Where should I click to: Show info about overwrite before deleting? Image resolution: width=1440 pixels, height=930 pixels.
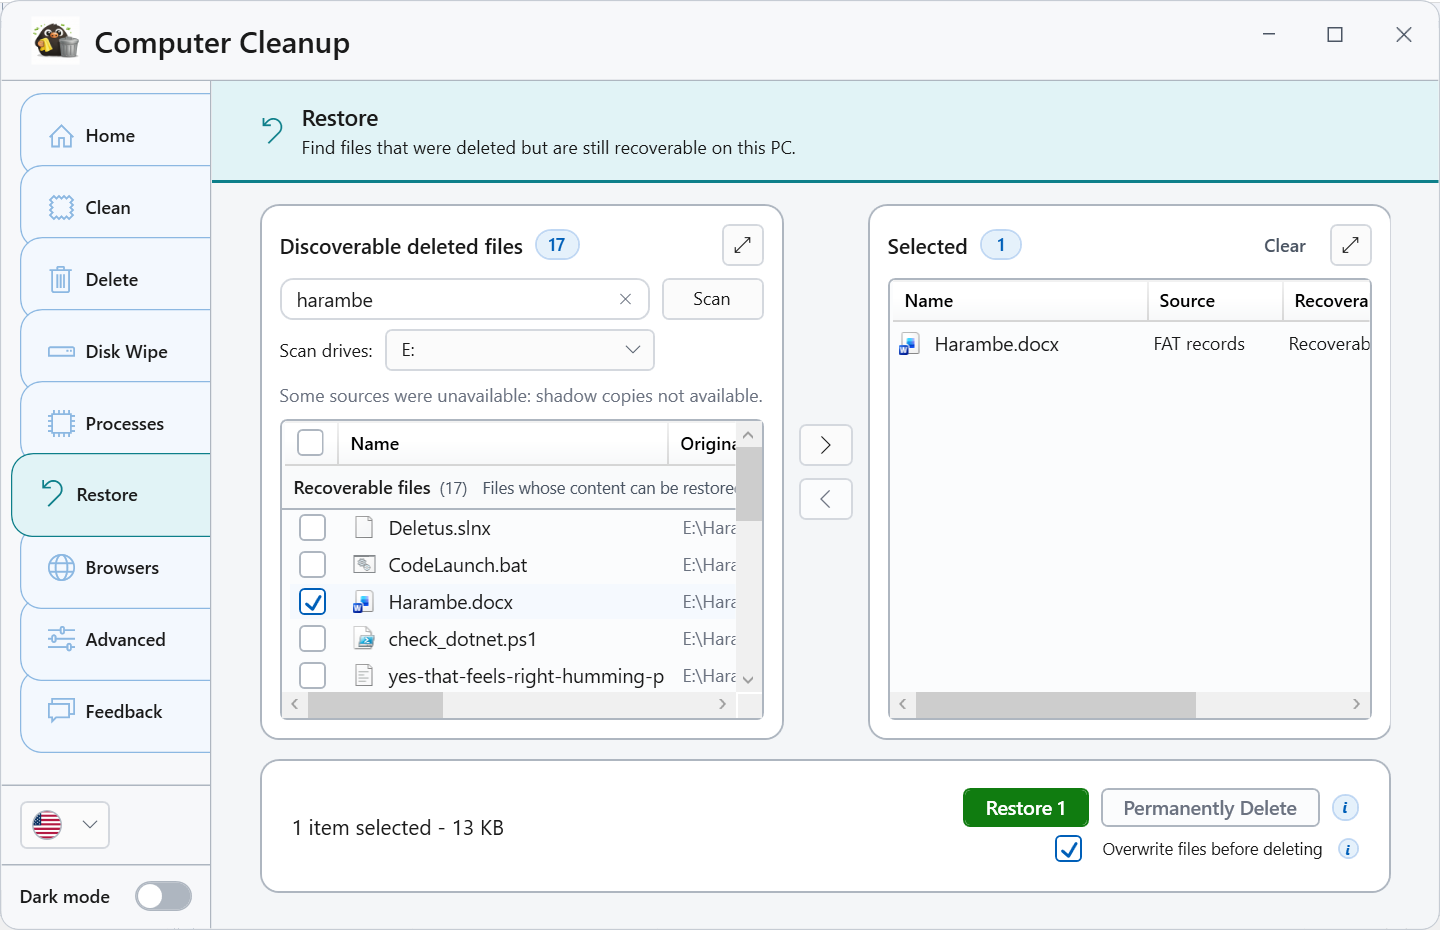pos(1348,849)
